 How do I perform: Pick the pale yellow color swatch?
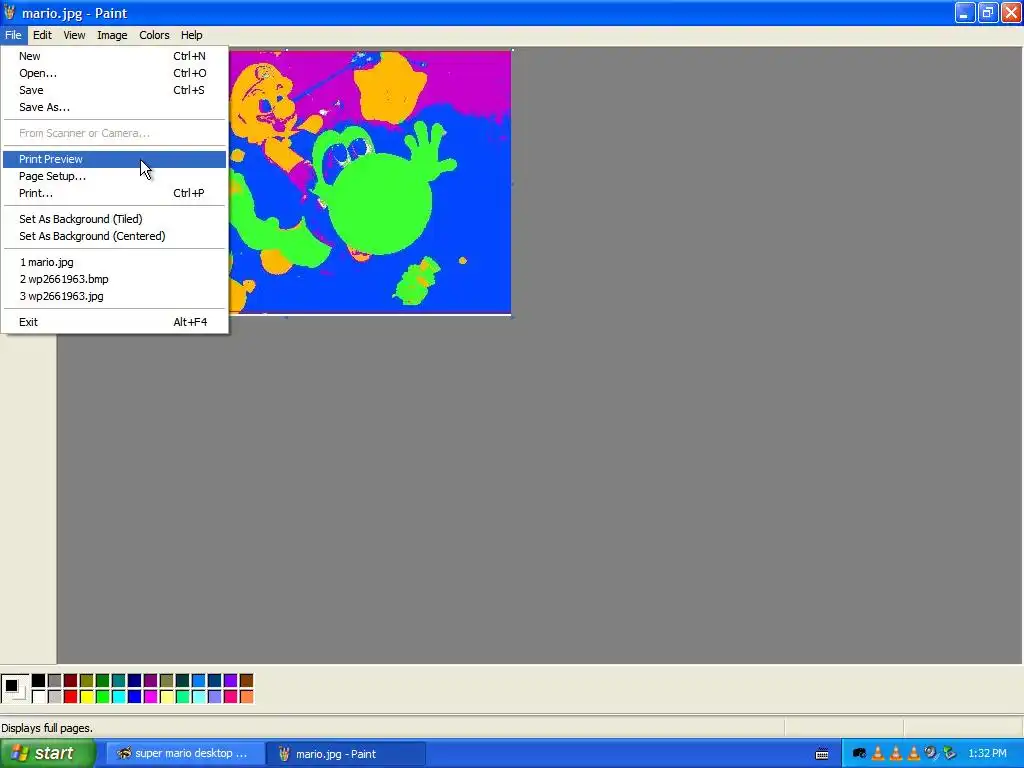167,697
